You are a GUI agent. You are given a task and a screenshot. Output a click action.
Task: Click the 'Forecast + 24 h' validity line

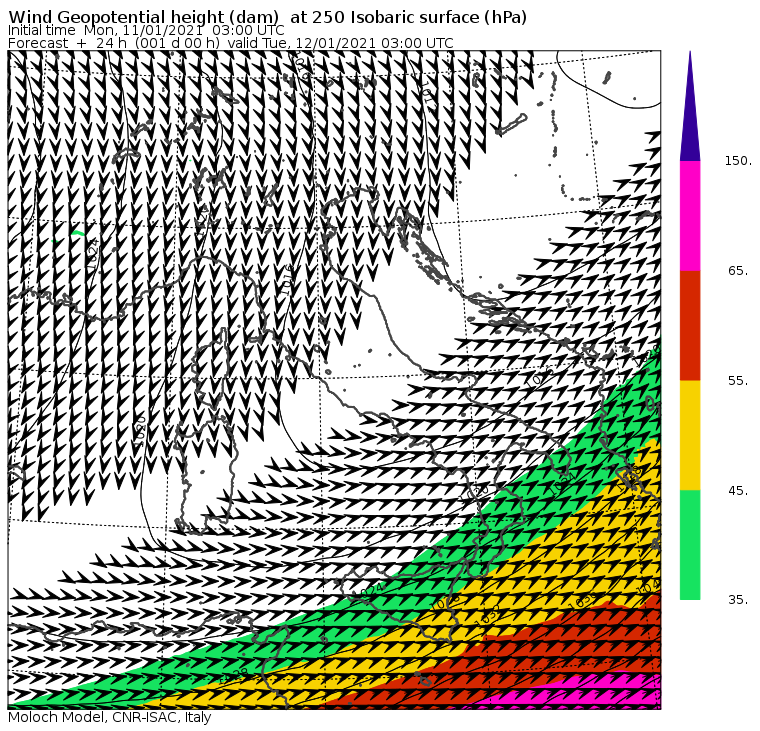tap(231, 43)
